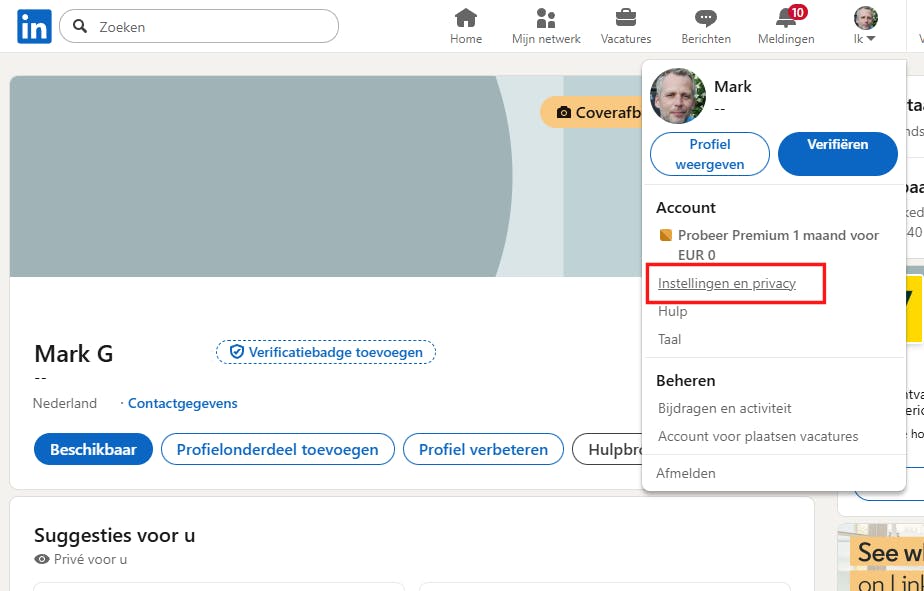
Task: Click the cover image camera icon
Action: (x=564, y=113)
